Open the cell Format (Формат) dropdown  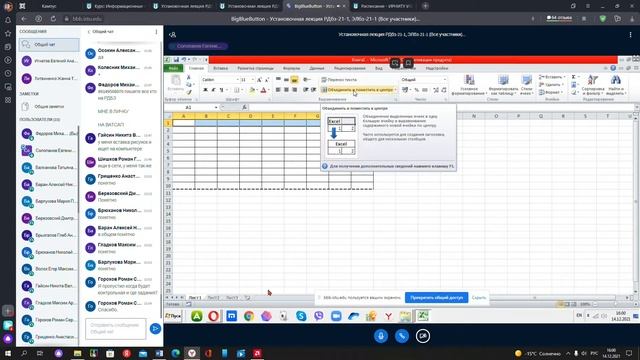coord(551,92)
